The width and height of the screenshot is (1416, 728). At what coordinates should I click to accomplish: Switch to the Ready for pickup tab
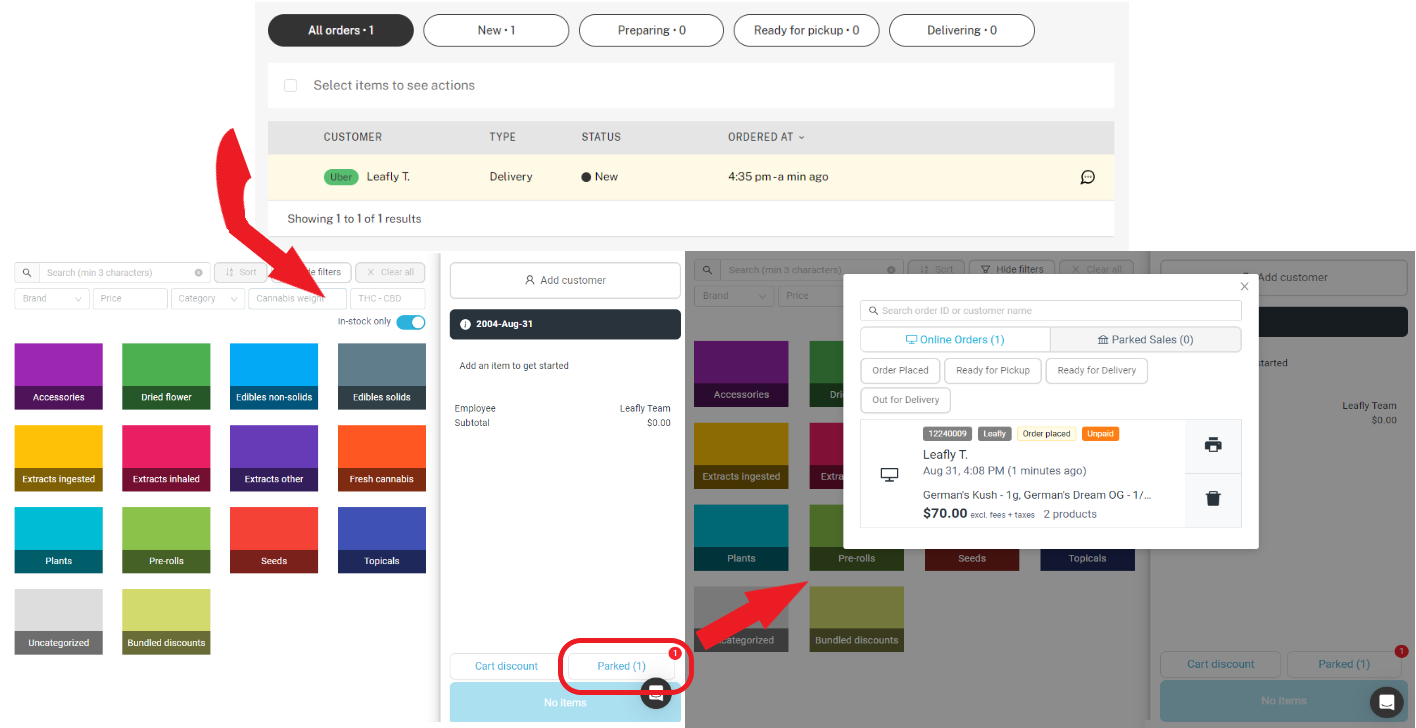pyautogui.click(x=806, y=30)
